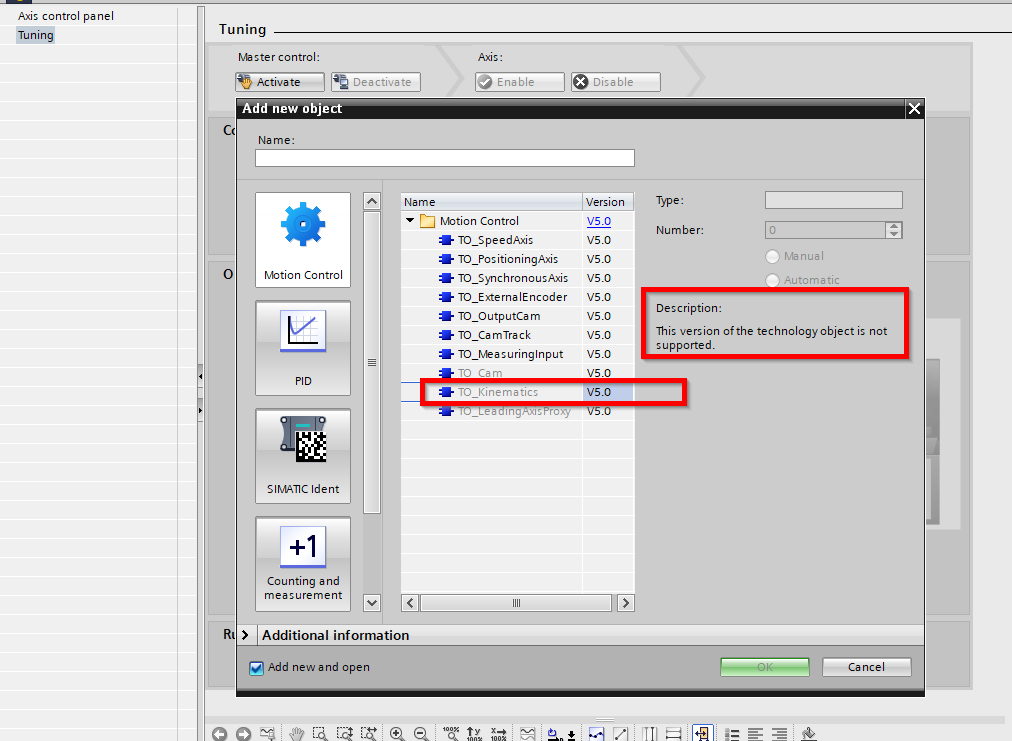This screenshot has width=1012, height=741.
Task: Select the horizontal zoom selection tool
Action: click(369, 733)
